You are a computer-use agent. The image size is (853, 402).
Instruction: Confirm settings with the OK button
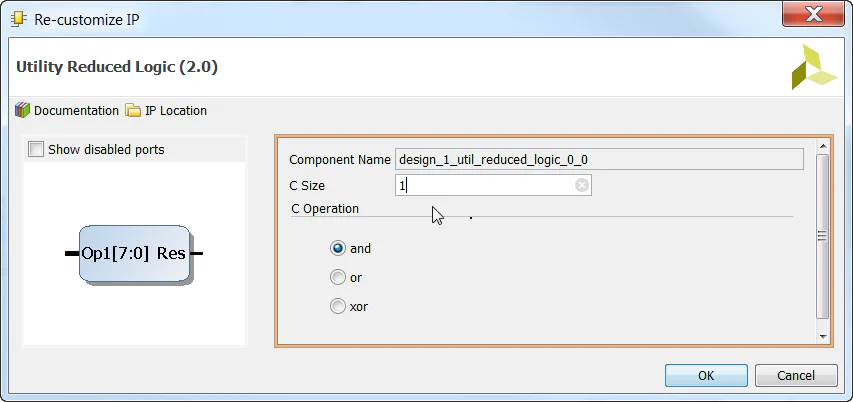coord(706,375)
